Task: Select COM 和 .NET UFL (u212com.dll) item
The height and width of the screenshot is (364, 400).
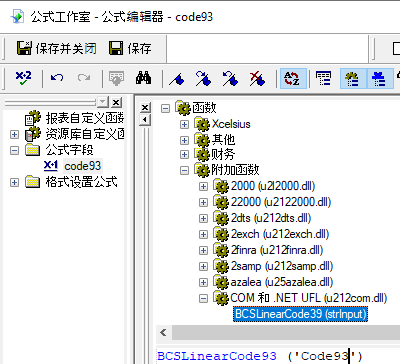Action: click(x=309, y=298)
